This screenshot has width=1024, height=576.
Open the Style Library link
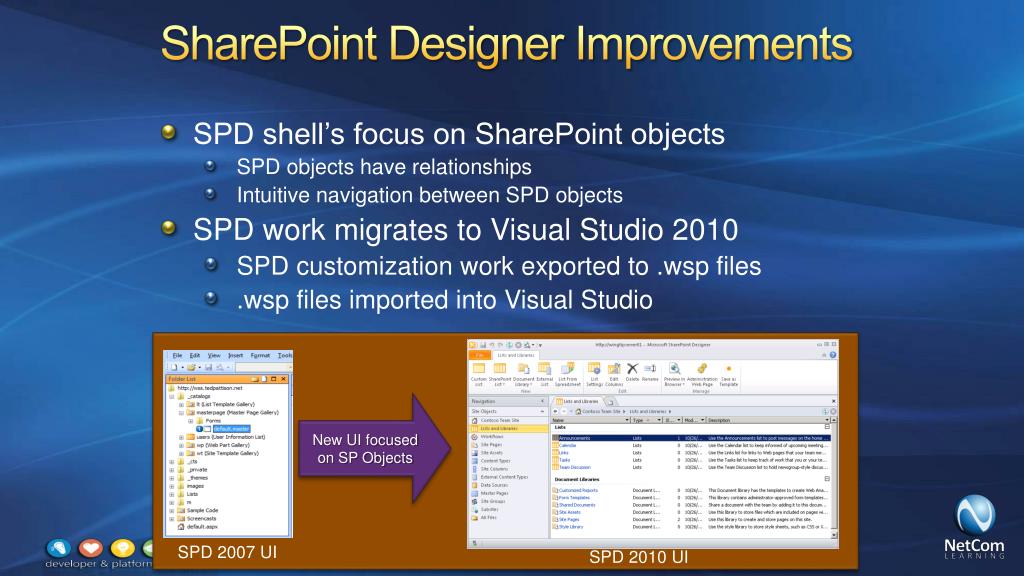click(571, 526)
